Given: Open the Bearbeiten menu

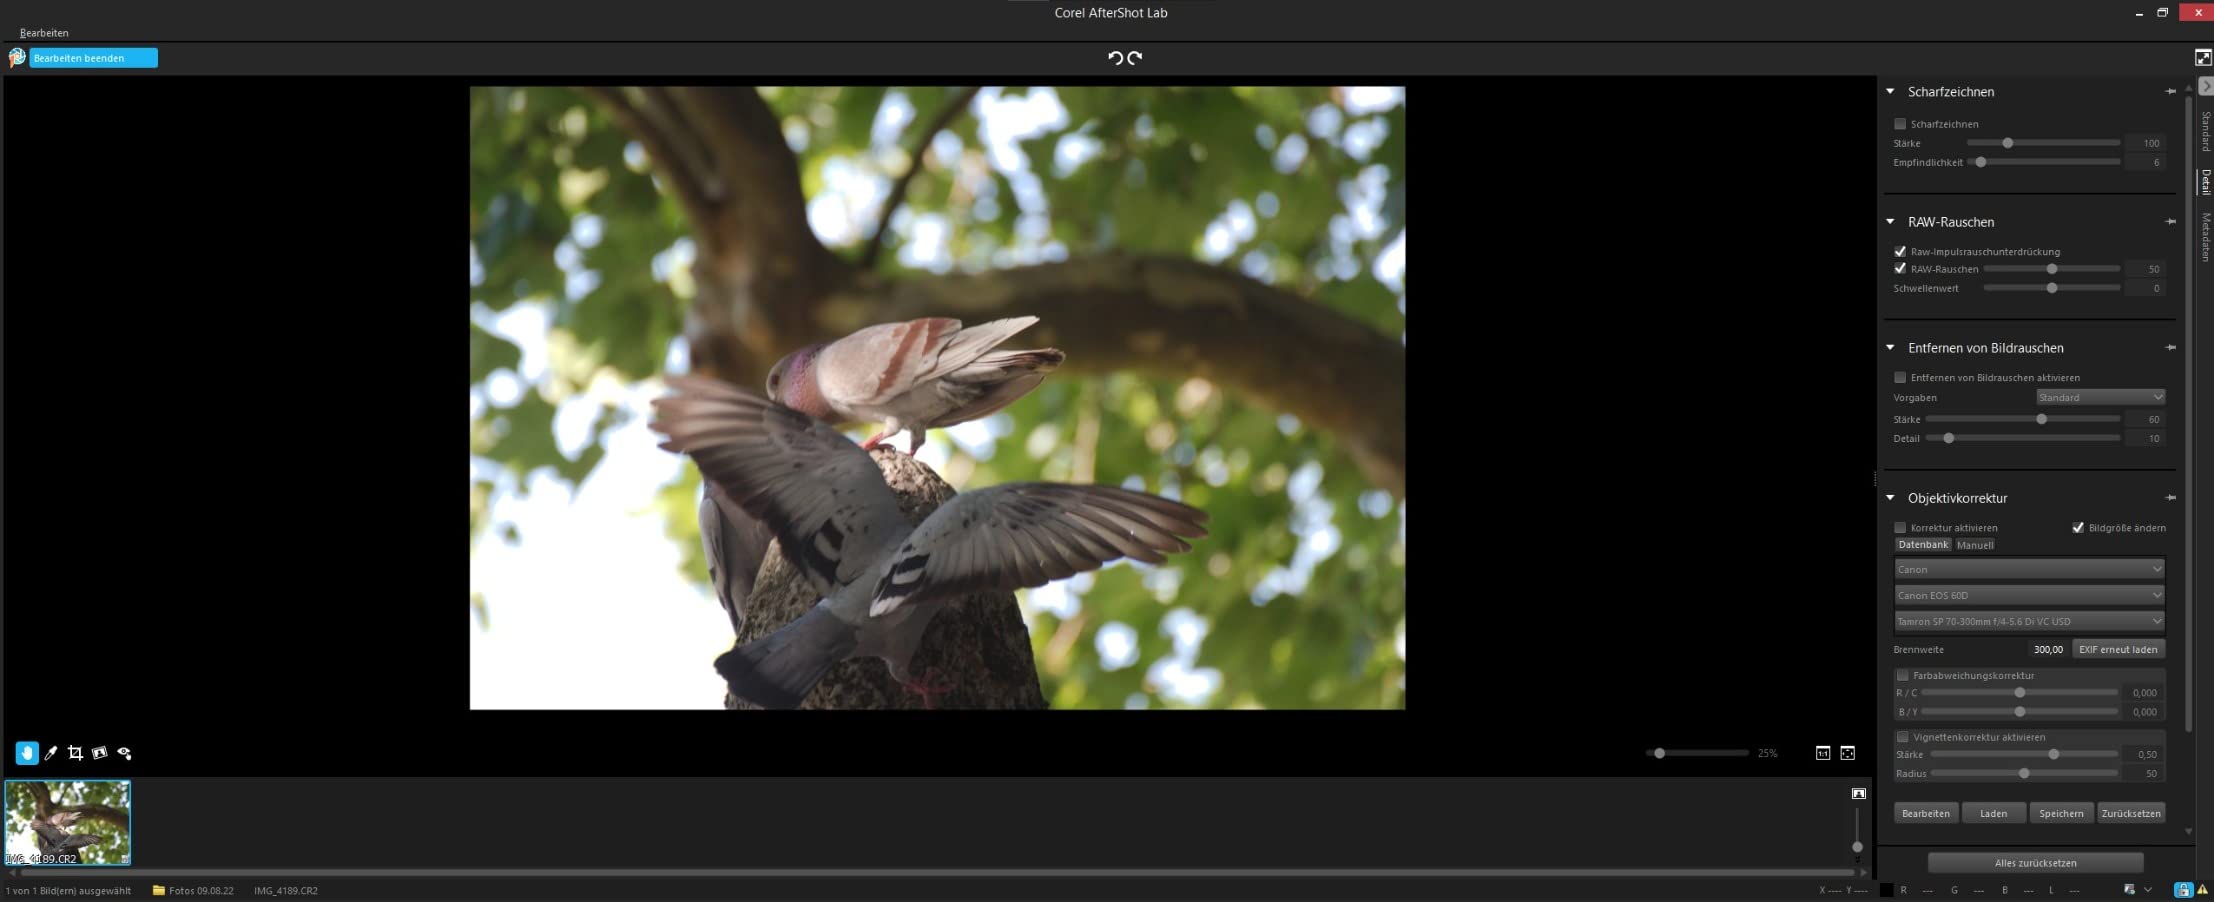Looking at the screenshot, I should tap(44, 33).
